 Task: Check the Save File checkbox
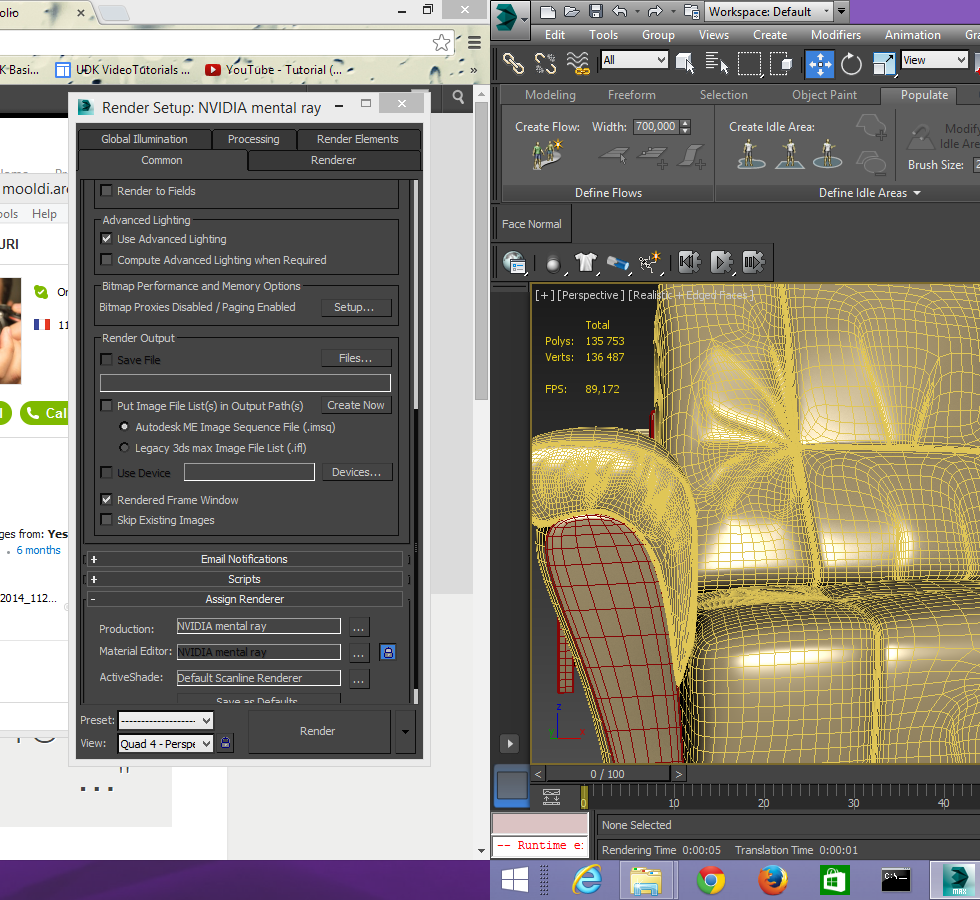(x=106, y=359)
